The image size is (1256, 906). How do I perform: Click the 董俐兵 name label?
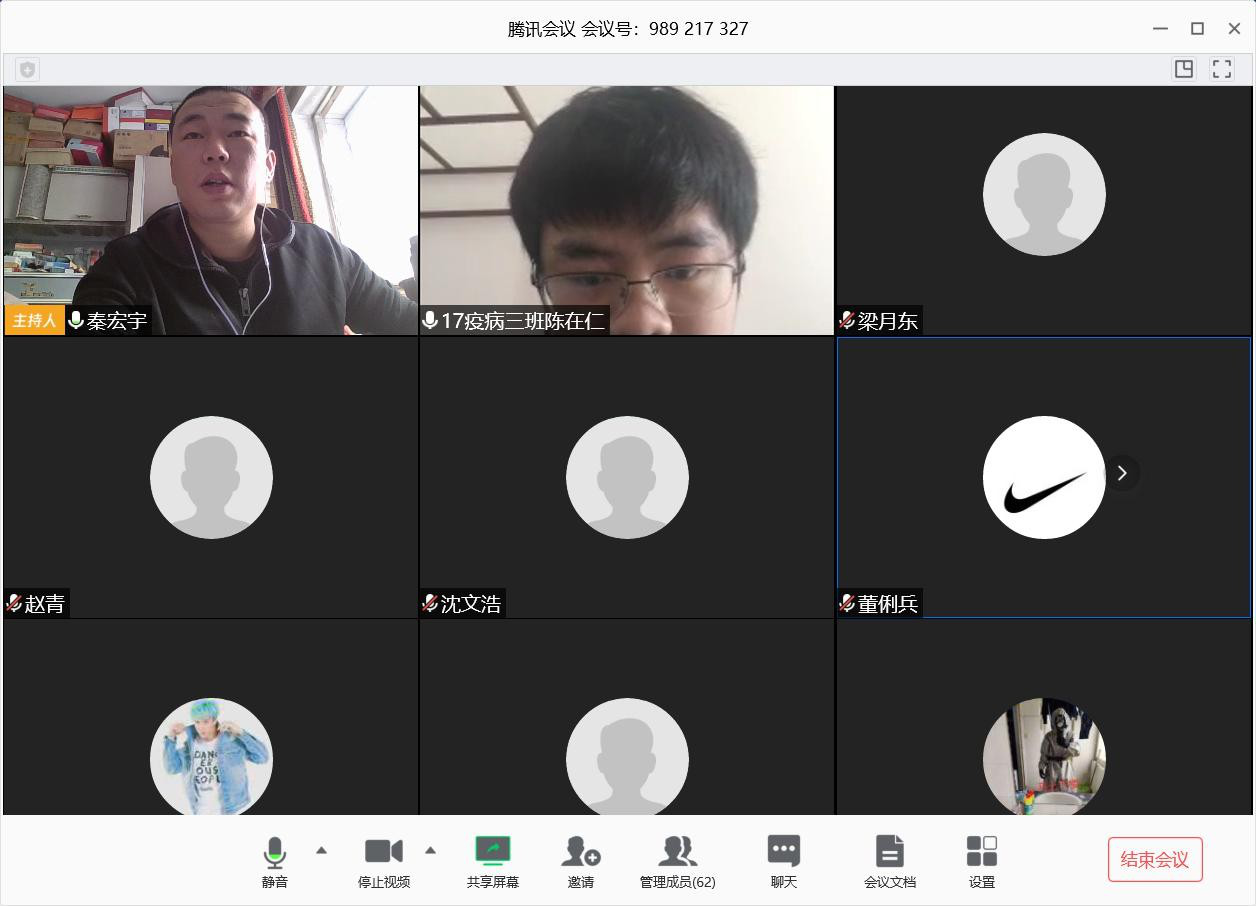pos(888,604)
